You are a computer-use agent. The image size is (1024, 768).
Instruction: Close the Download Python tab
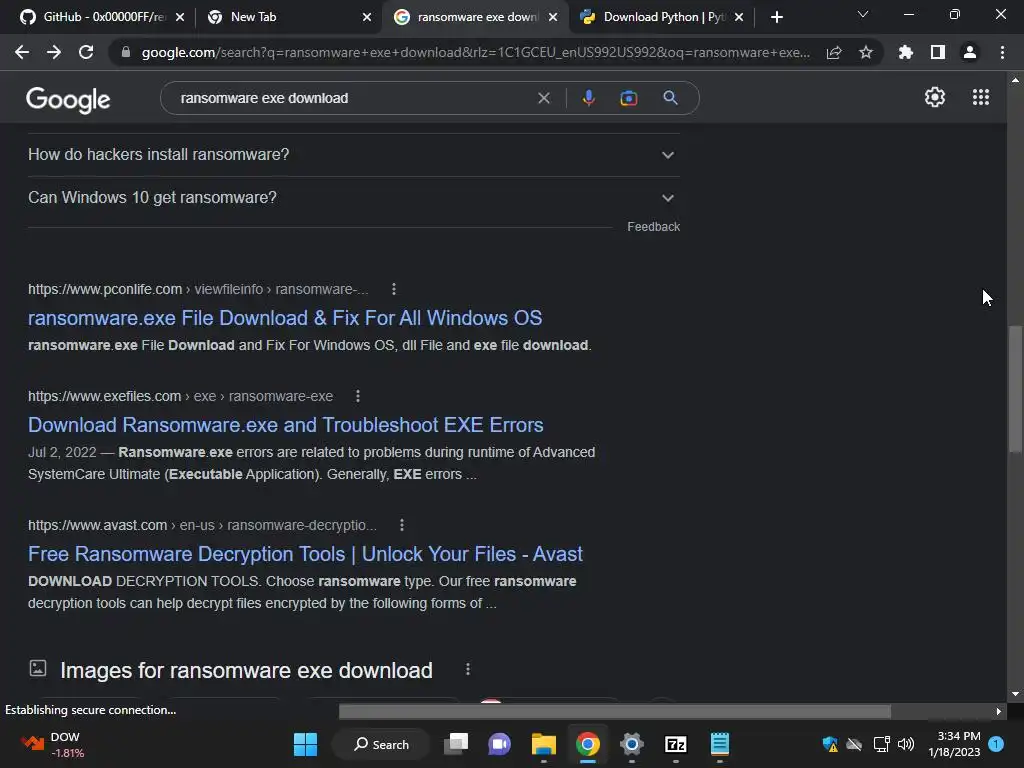739,17
